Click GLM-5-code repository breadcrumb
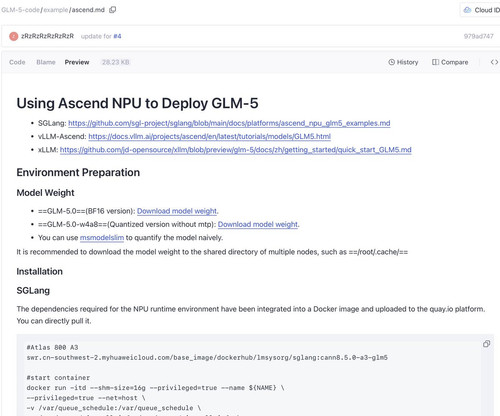 20,10
